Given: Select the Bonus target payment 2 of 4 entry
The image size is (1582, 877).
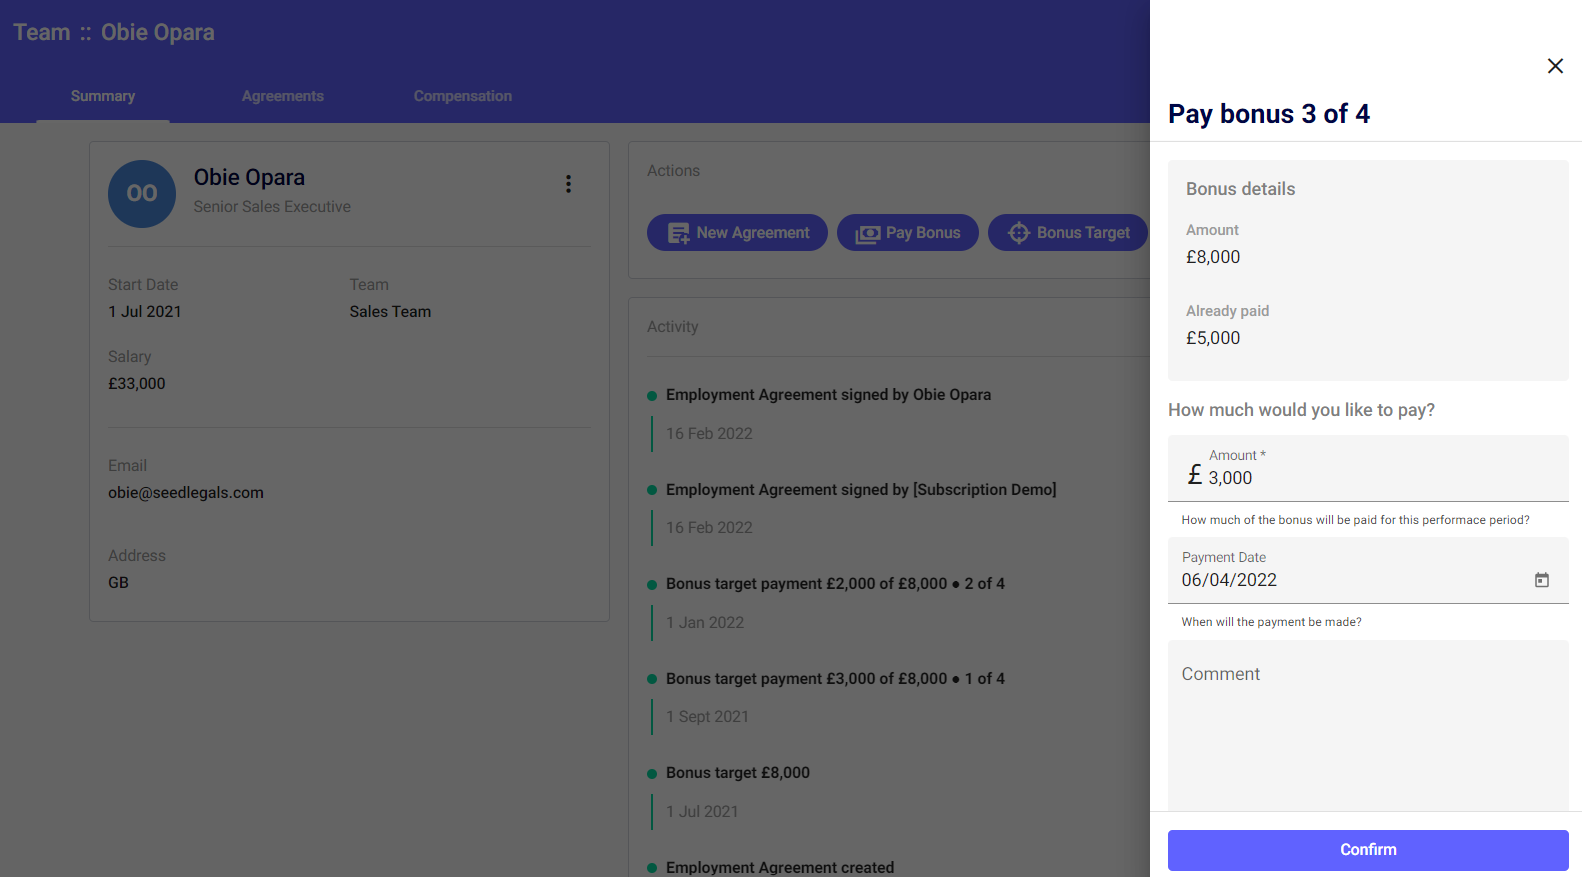Looking at the screenshot, I should coord(835,584).
